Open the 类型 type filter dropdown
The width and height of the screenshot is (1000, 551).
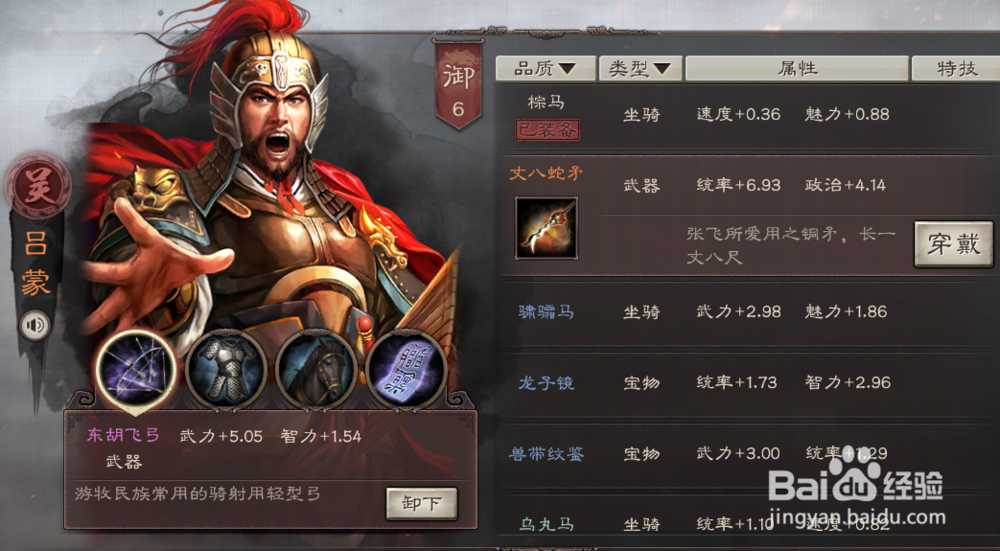point(640,68)
